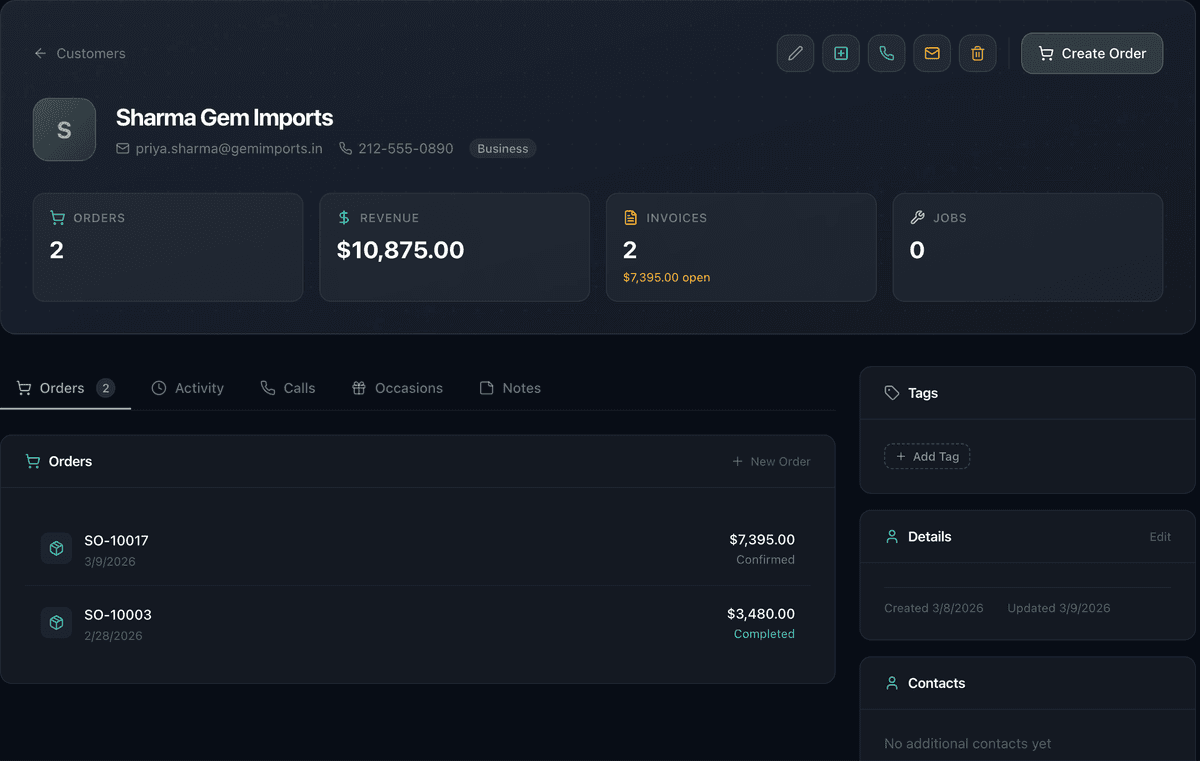Select the Orders tab

click(x=65, y=388)
